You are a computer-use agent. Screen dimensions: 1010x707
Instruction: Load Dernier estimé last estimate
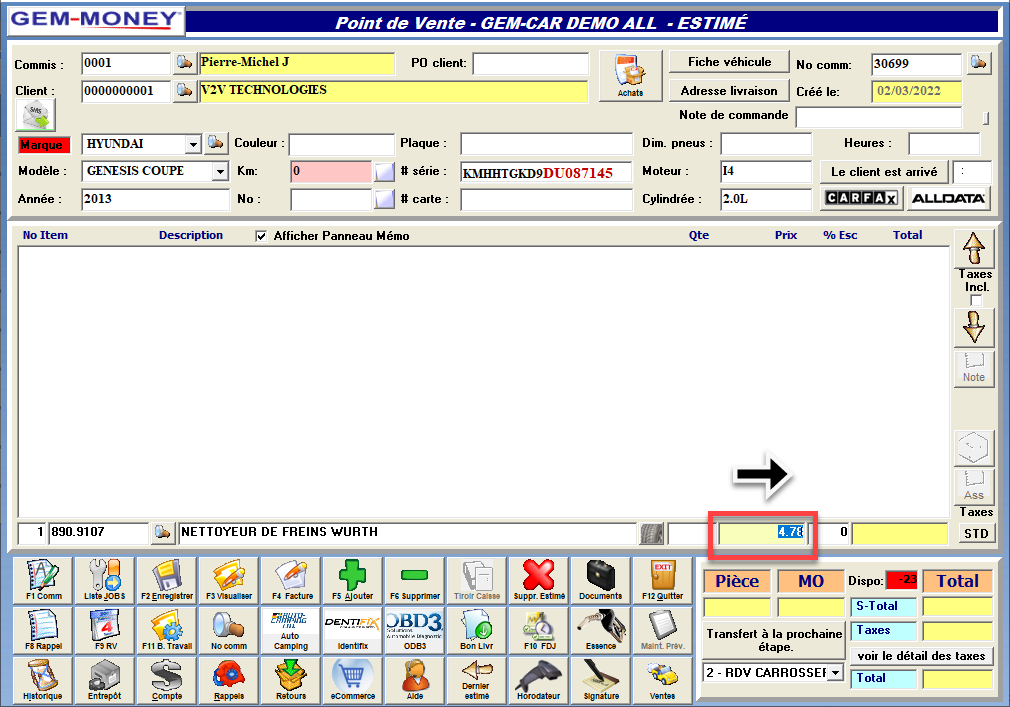[477, 680]
